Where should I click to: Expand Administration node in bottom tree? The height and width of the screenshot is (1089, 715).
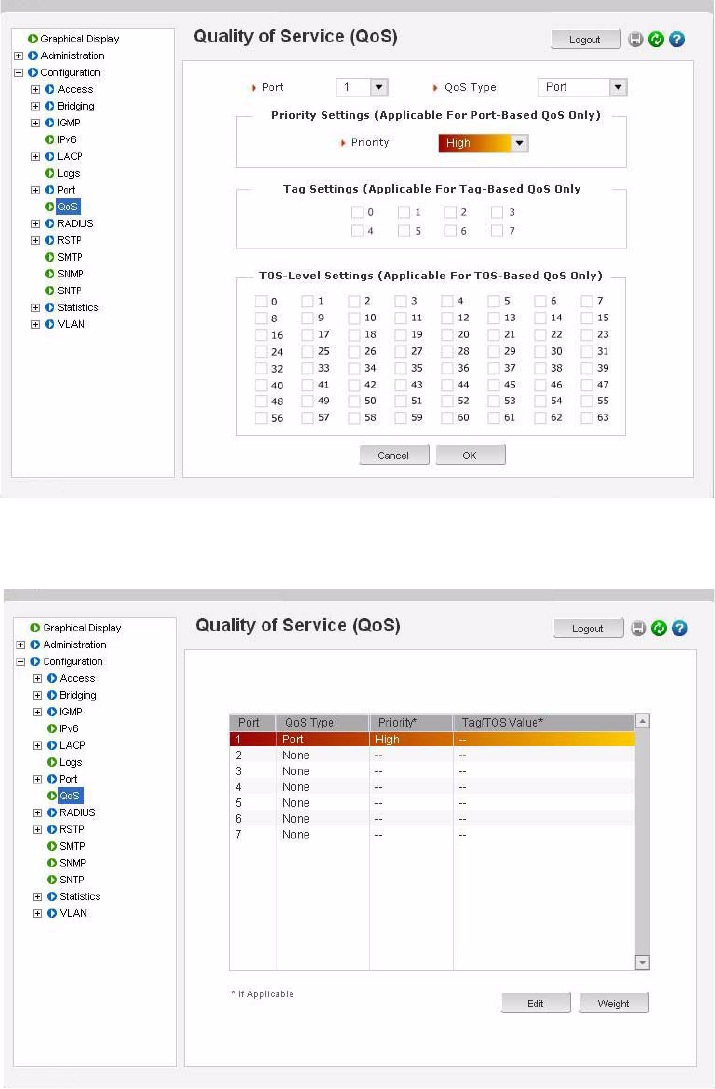point(21,645)
